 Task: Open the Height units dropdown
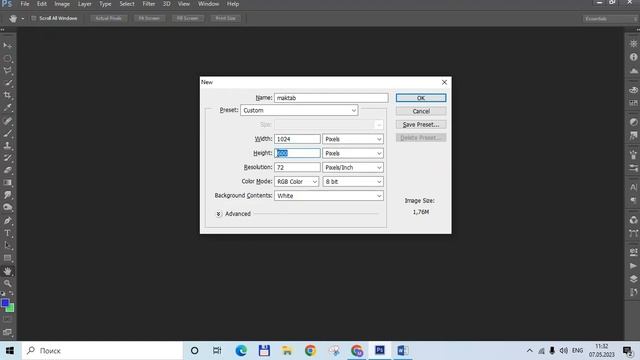[x=353, y=153]
